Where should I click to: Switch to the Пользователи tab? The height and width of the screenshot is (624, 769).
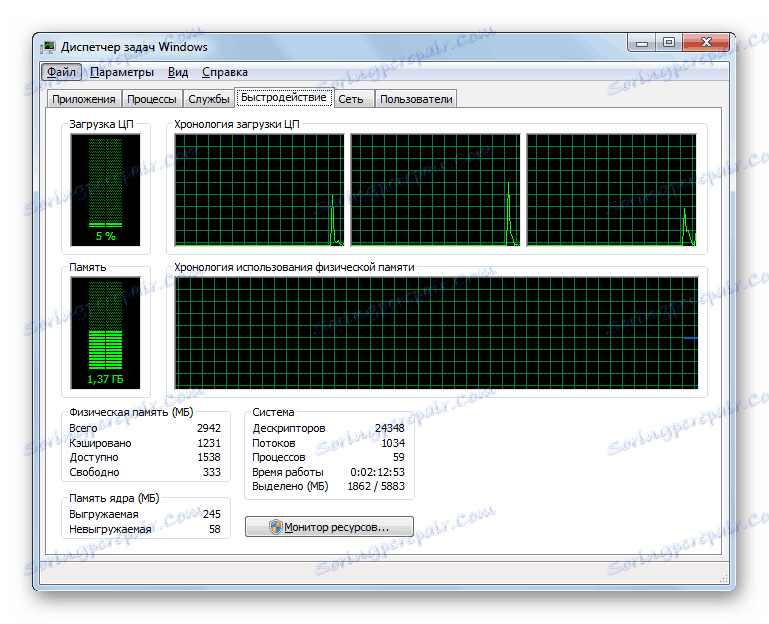coord(416,99)
